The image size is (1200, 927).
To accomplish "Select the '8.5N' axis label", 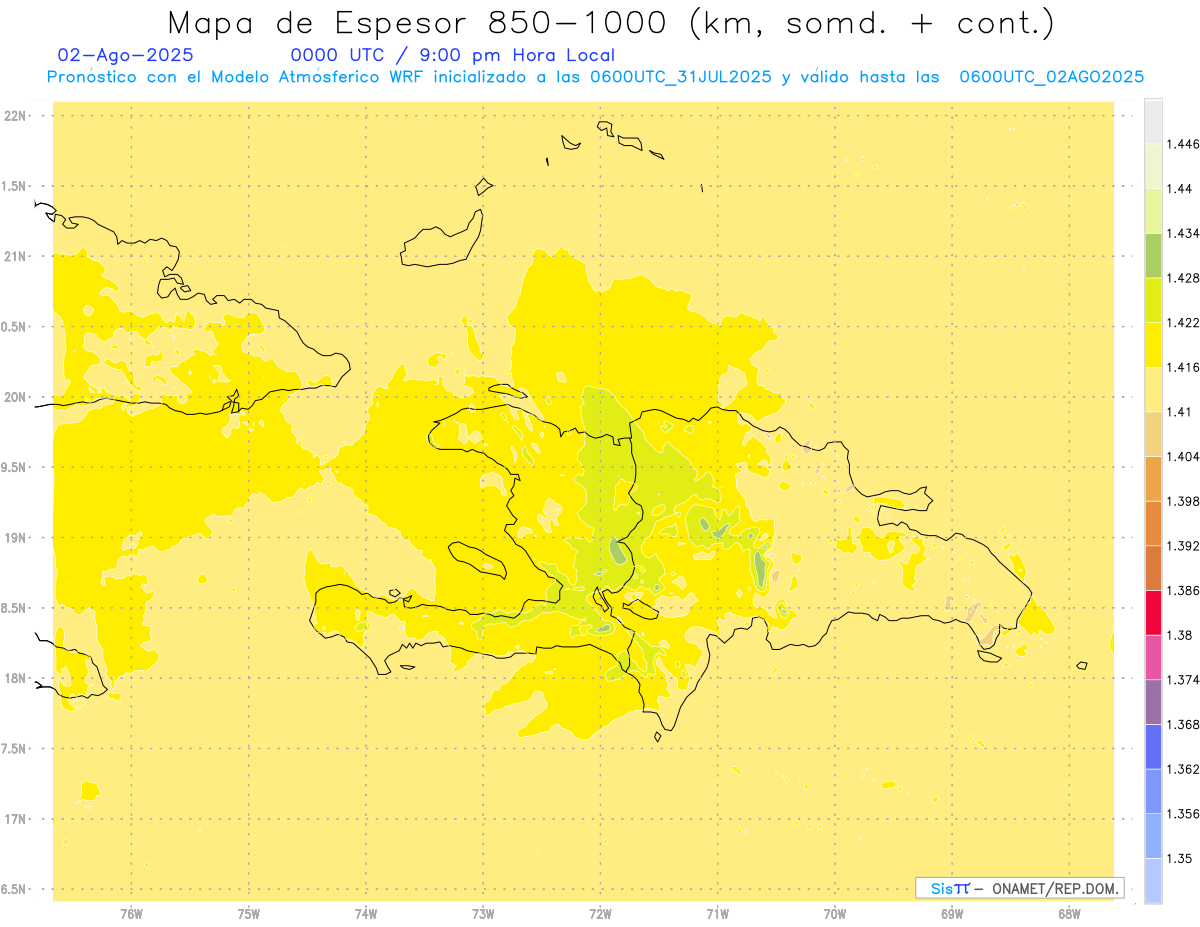I will click(15, 608).
